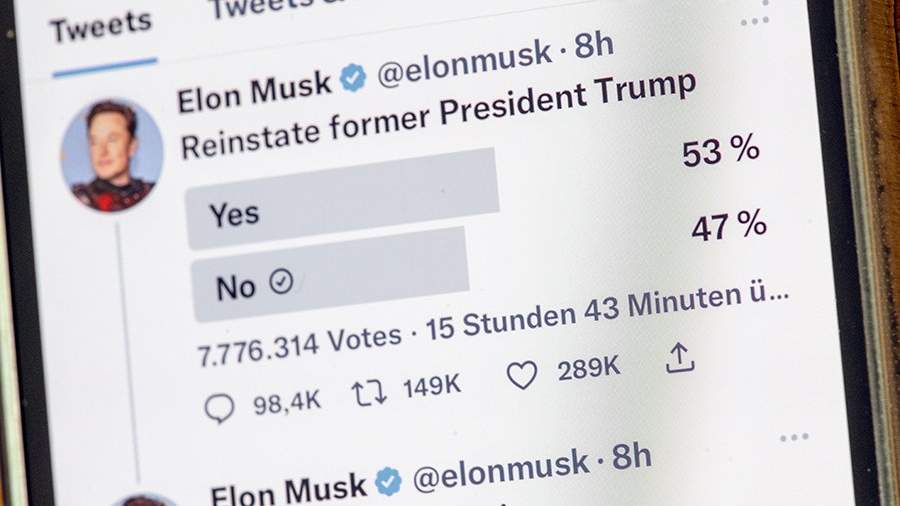Click the verified badge on the first tweet

coord(352,78)
